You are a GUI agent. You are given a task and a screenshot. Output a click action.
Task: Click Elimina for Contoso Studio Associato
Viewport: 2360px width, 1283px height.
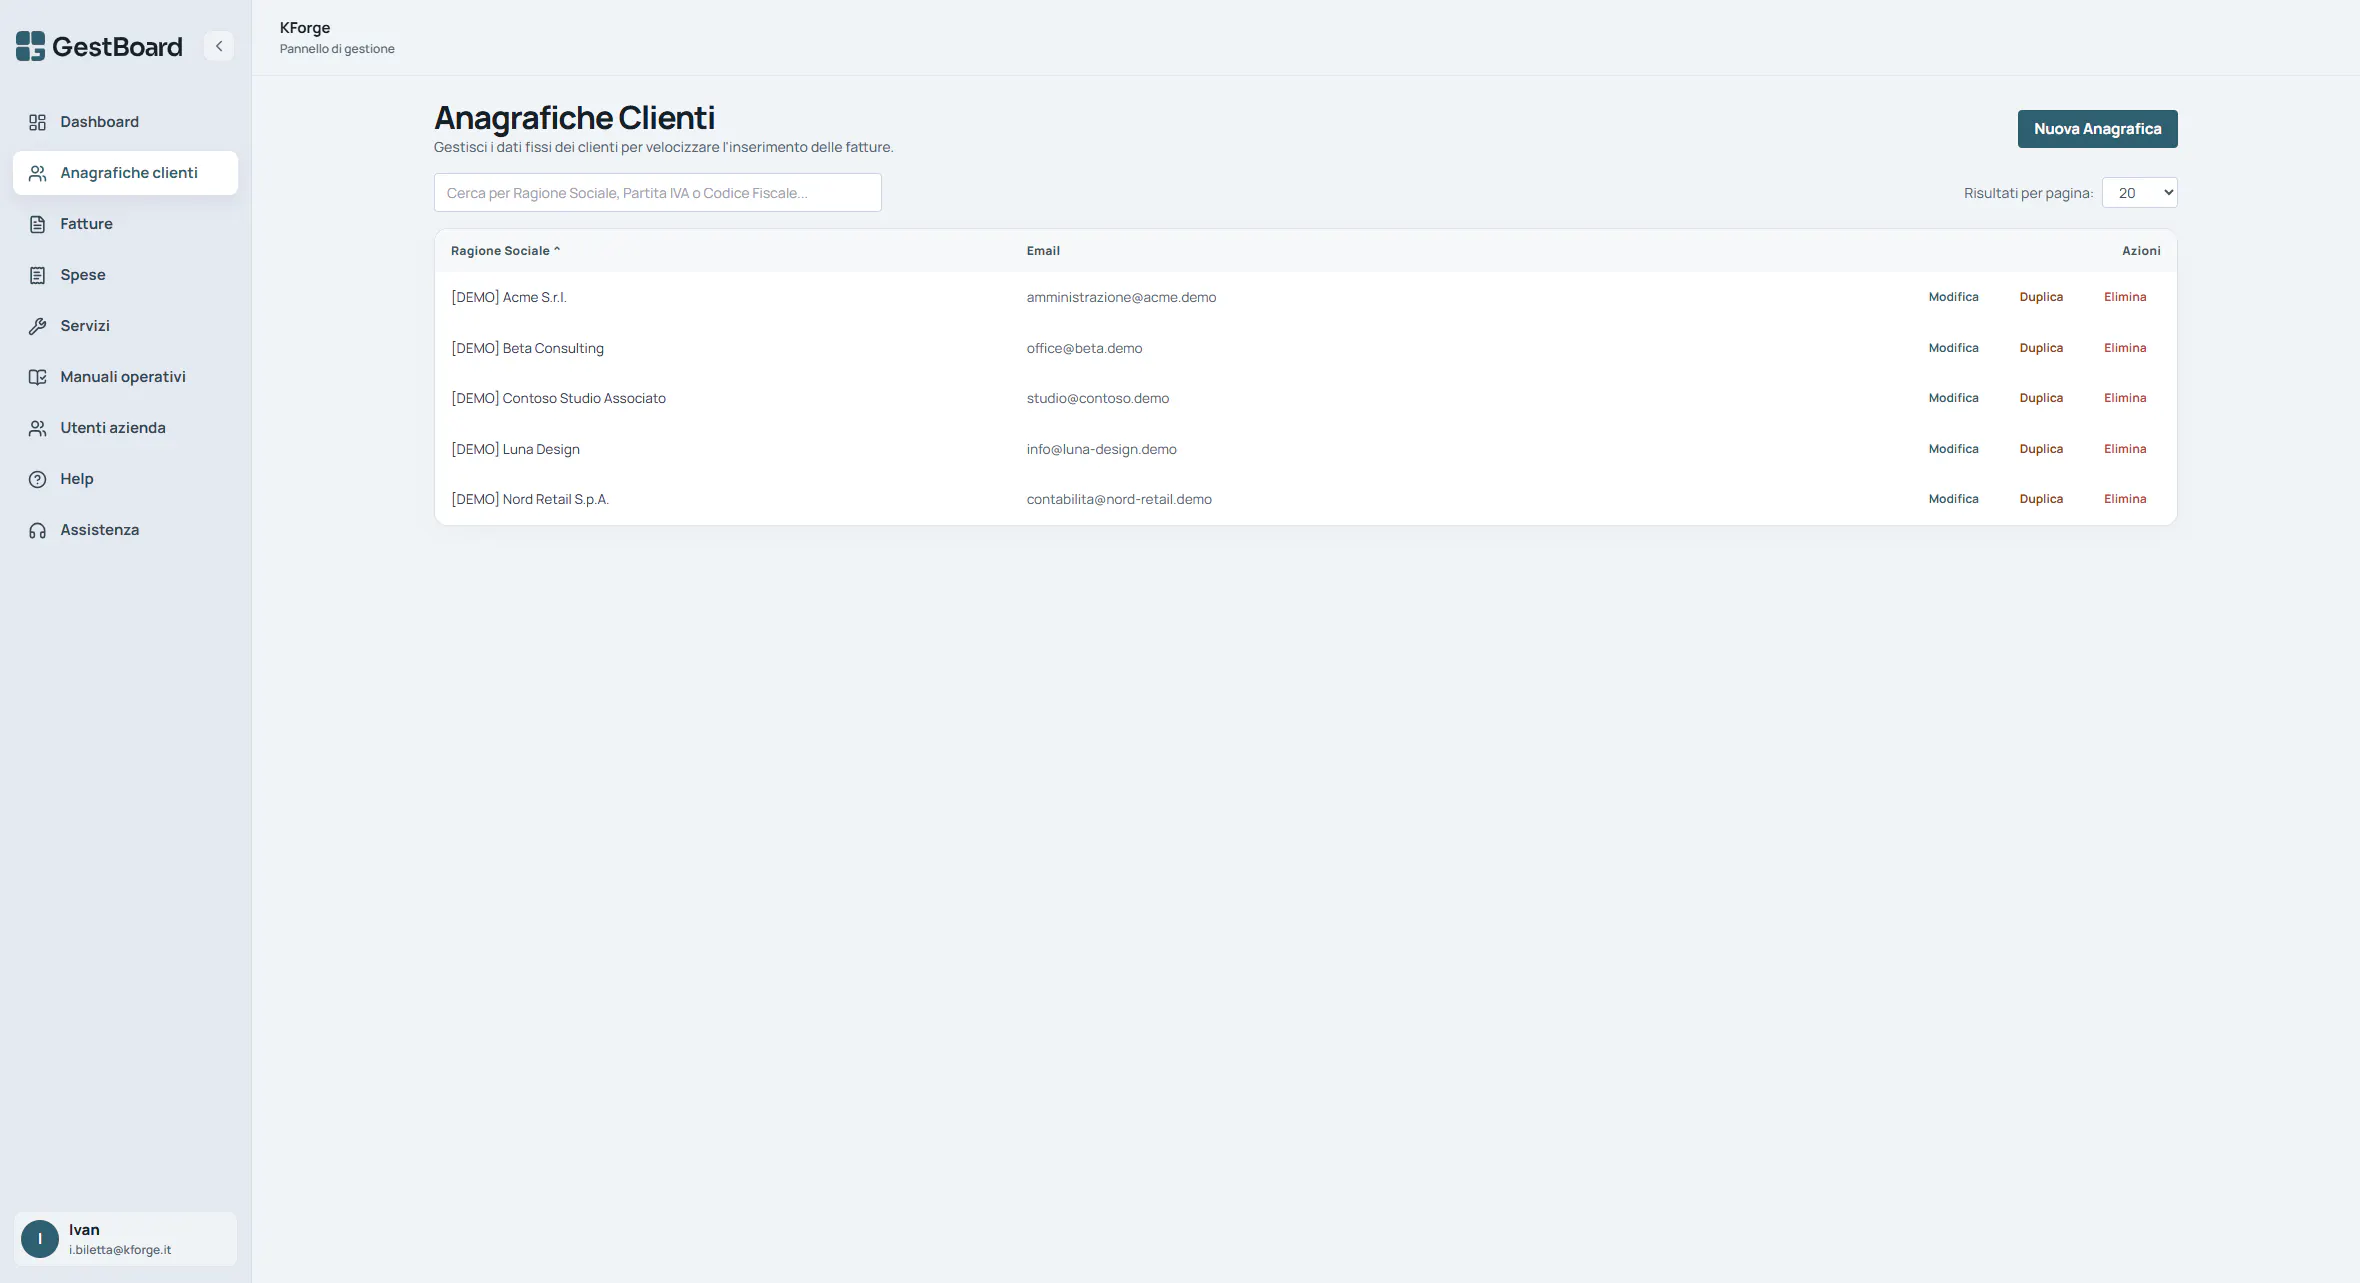(x=2125, y=398)
